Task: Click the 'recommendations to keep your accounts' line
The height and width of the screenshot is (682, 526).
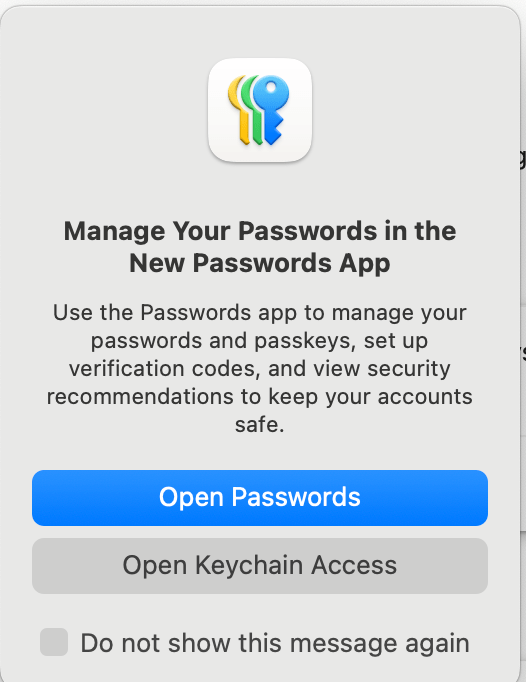Action: [260, 397]
